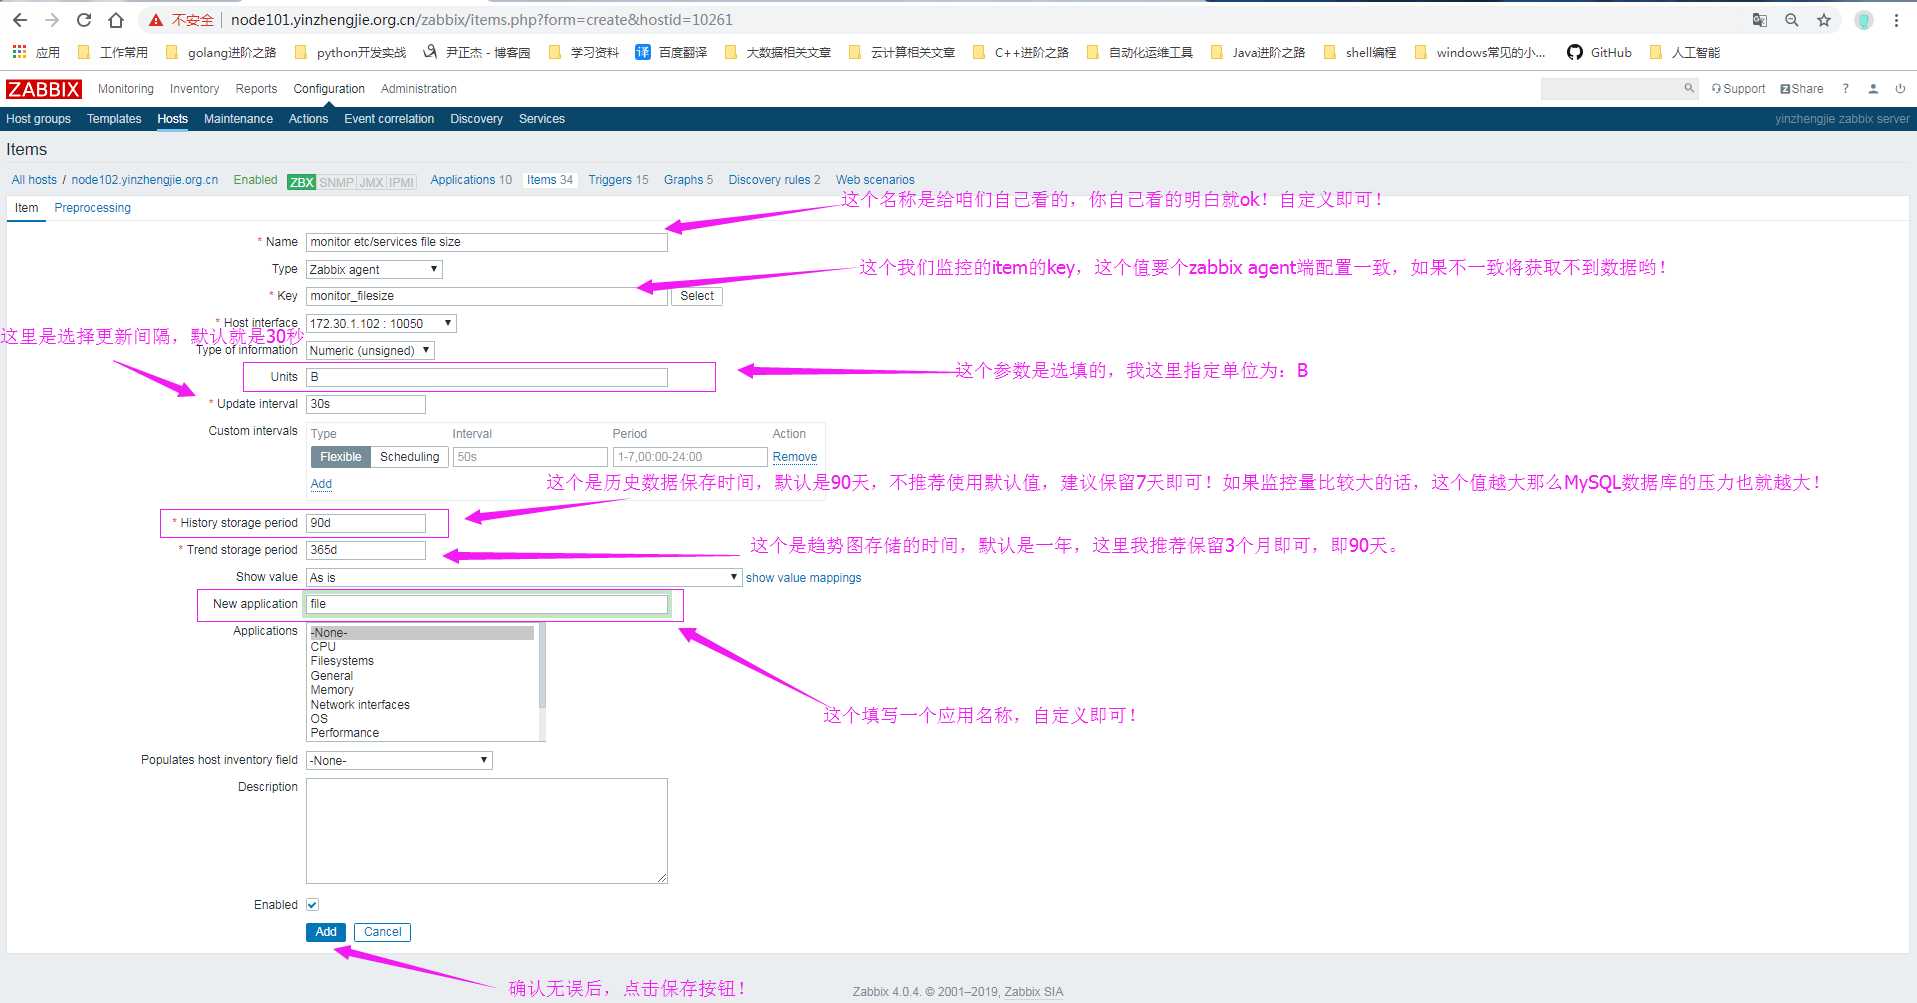Click the SNMP availability badge

(336, 182)
